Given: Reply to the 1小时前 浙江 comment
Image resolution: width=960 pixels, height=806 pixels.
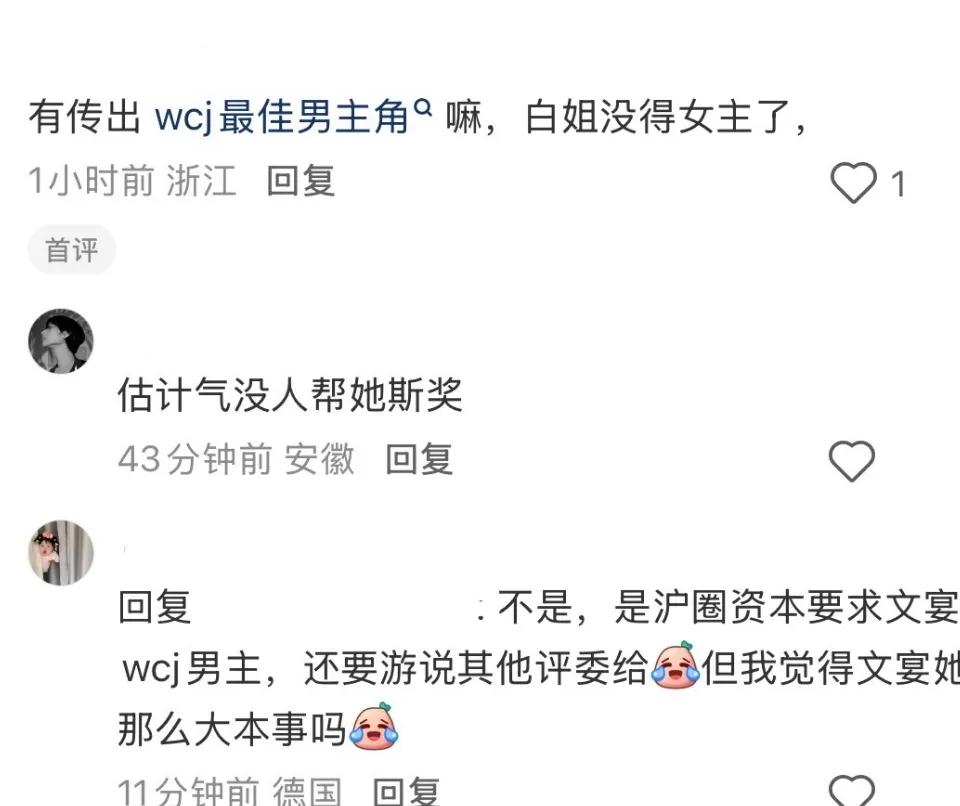Looking at the screenshot, I should point(301,181).
